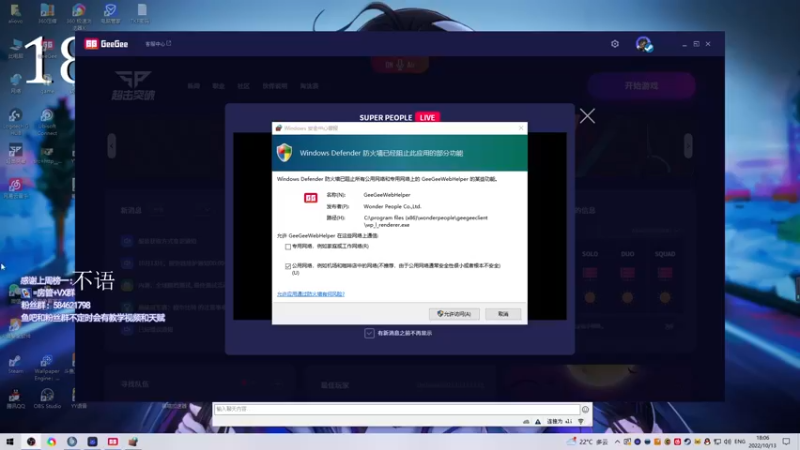Open the clock and date in taskbar
The height and width of the screenshot is (450, 800).
(x=762, y=442)
